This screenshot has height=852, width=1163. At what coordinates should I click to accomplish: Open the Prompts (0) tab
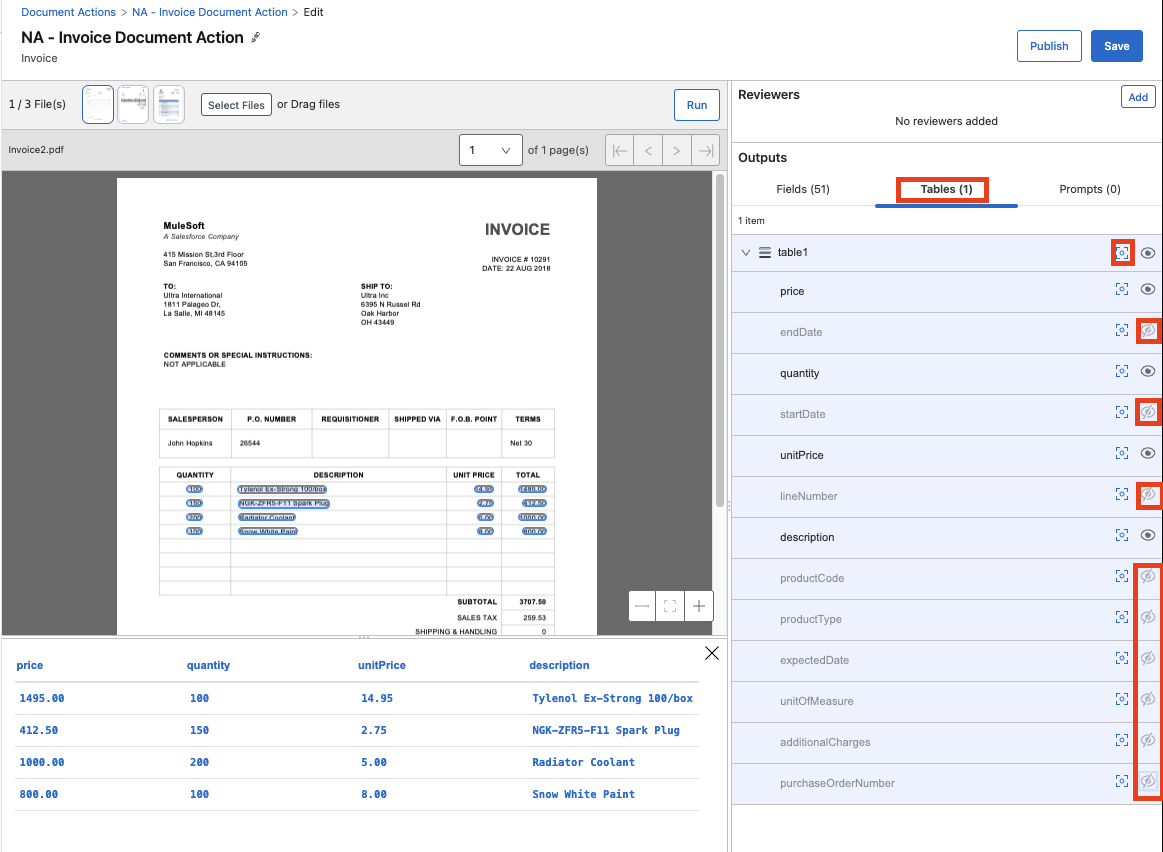coord(1089,189)
